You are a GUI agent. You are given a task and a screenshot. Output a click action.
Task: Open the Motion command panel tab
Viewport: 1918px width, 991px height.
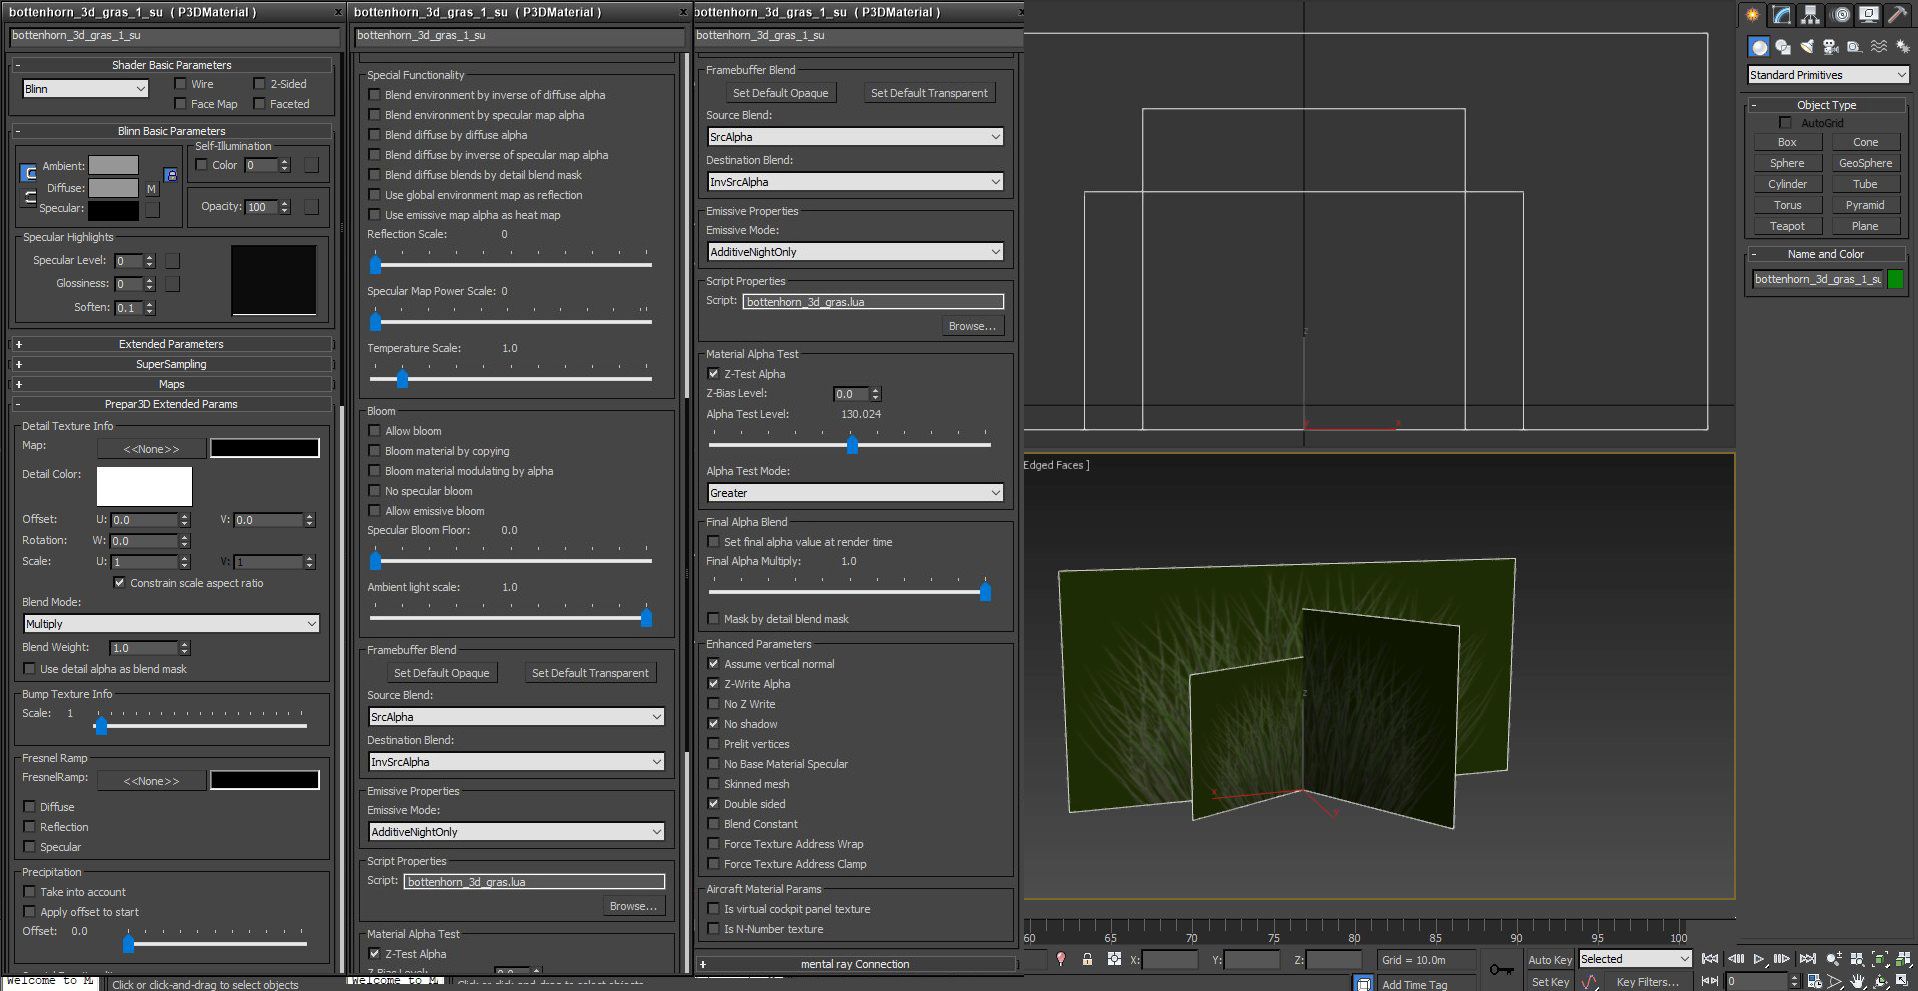tap(1840, 15)
